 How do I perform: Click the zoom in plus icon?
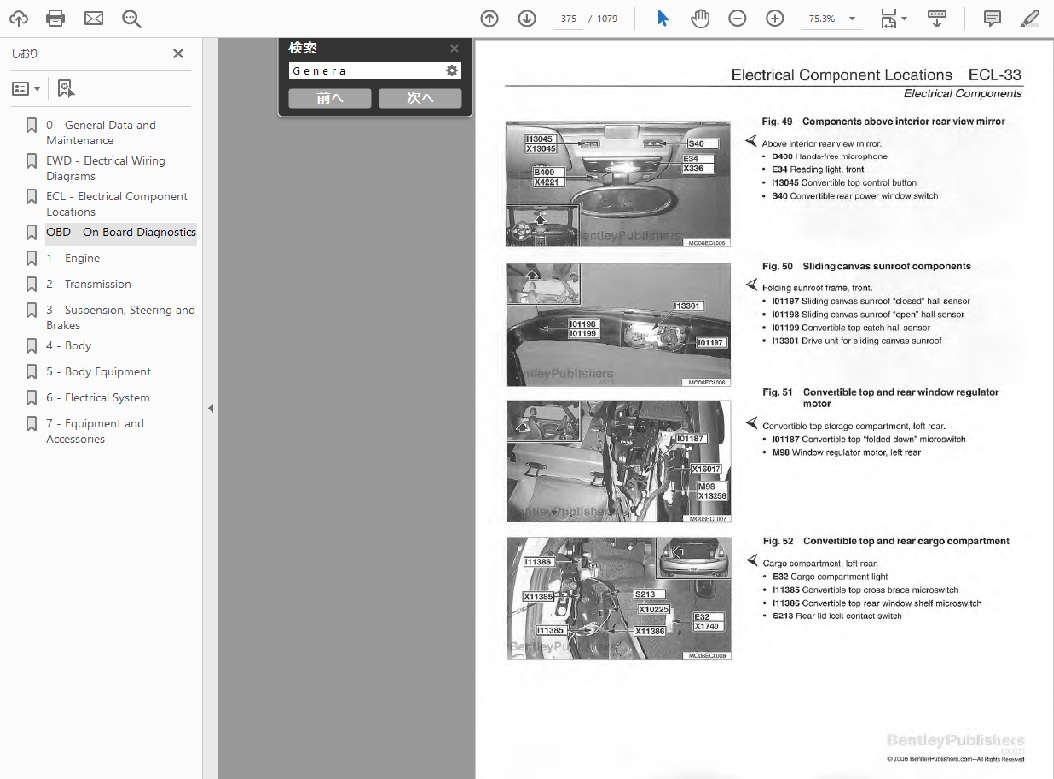pos(775,18)
